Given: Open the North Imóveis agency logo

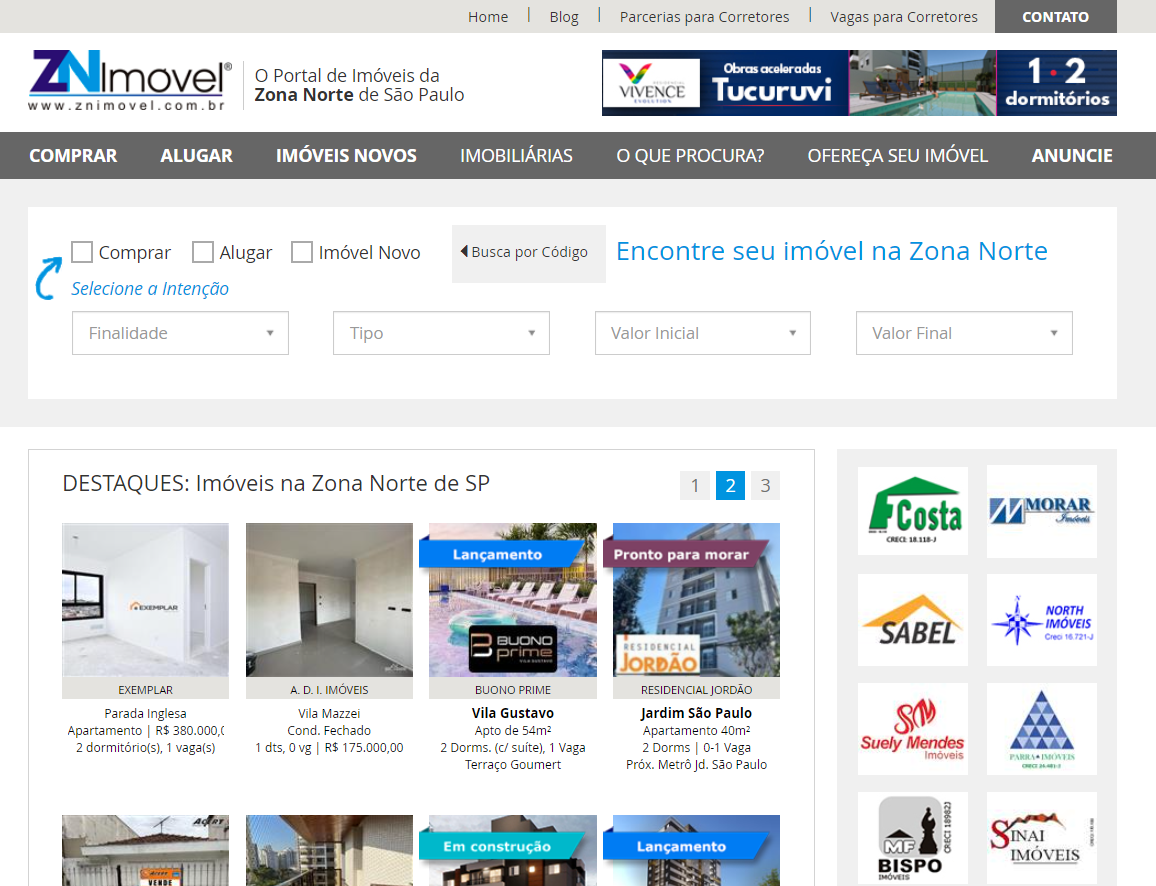Looking at the screenshot, I should point(1042,620).
